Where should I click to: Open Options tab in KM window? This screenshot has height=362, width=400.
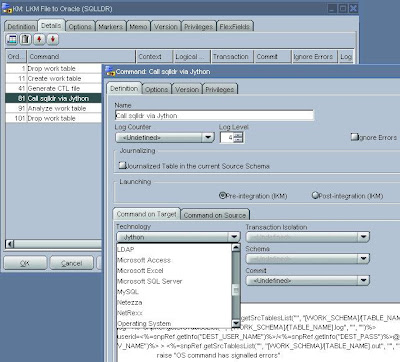coord(80,26)
